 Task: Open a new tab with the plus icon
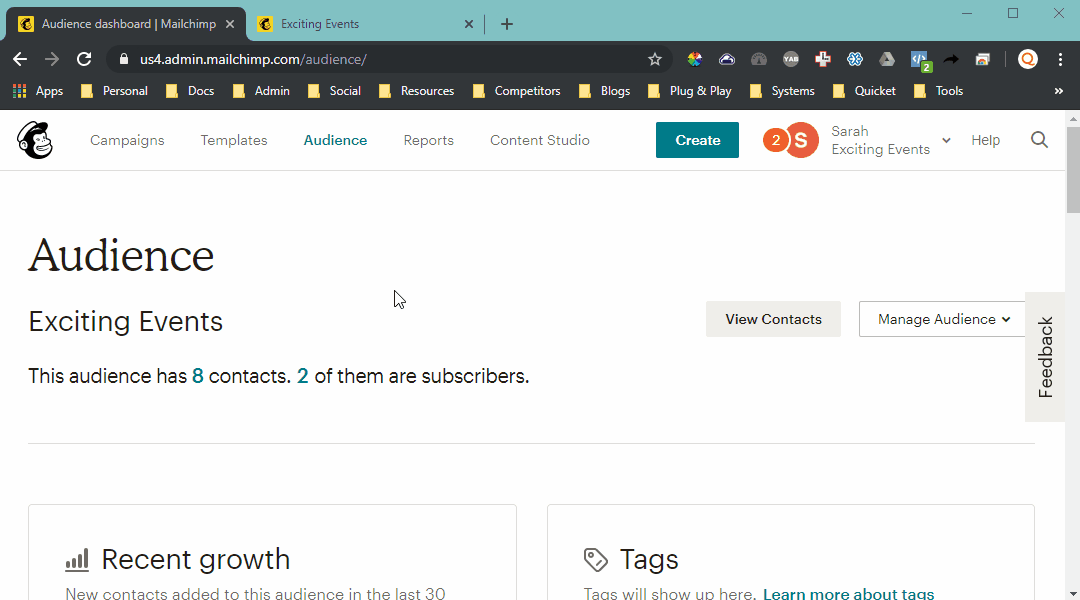507,24
